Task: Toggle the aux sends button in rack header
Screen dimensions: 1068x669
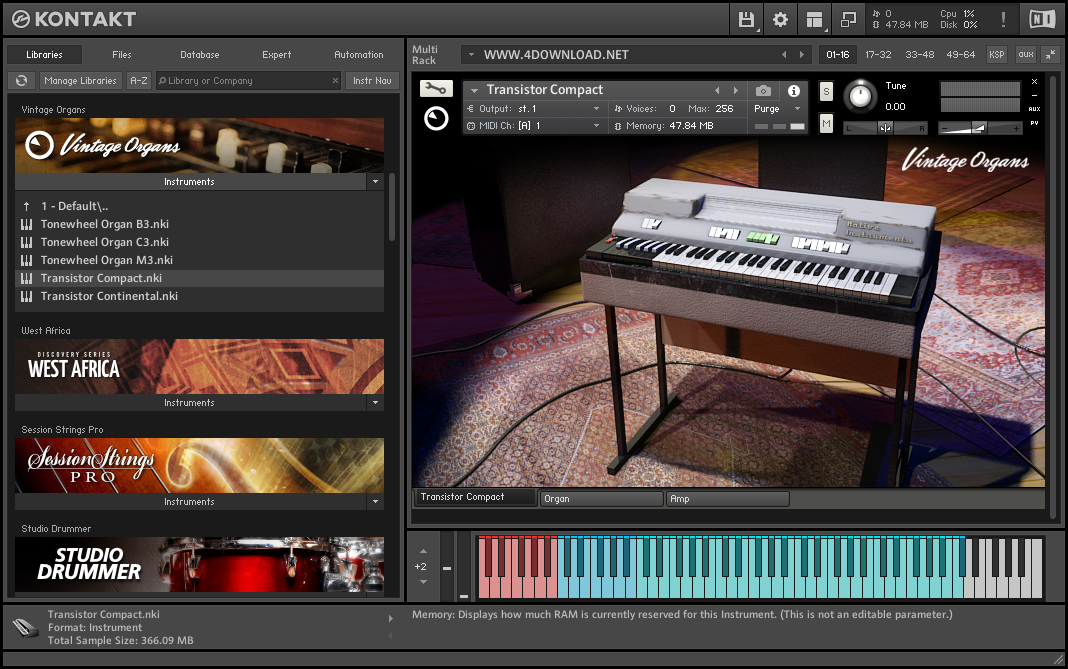Action: (x=1026, y=55)
